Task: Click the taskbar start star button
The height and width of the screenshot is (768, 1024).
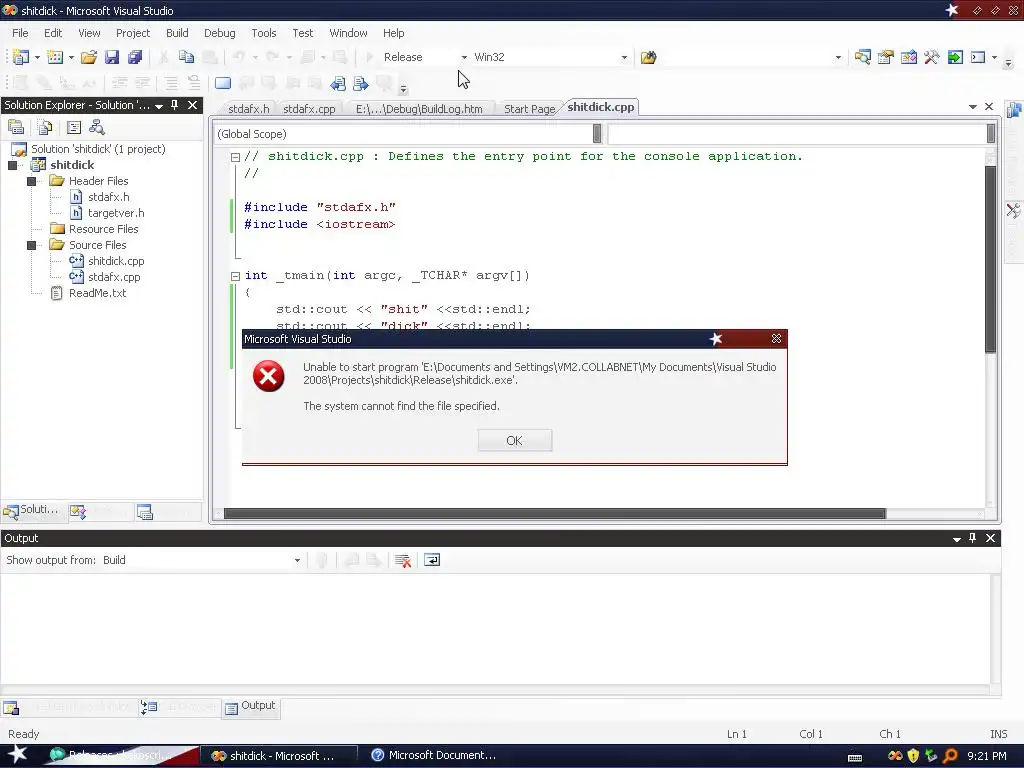Action: coord(17,755)
